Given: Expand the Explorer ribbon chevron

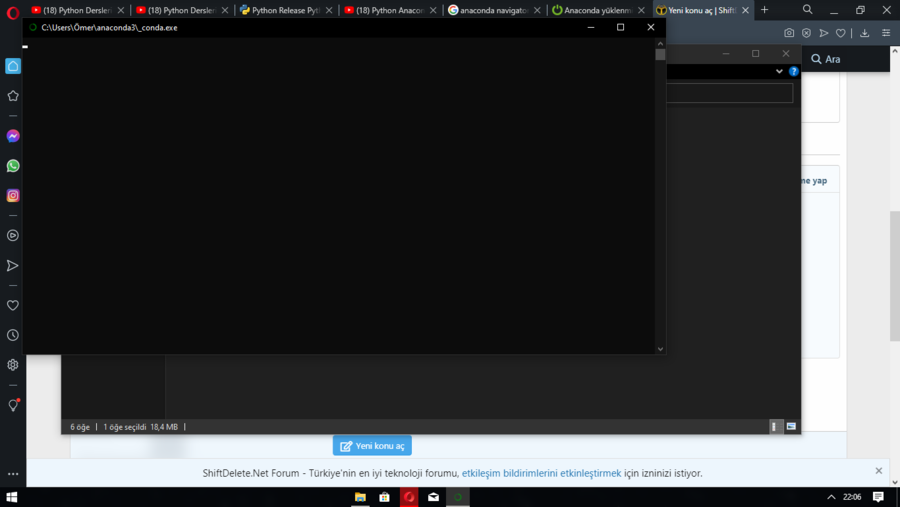Looking at the screenshot, I should [779, 72].
